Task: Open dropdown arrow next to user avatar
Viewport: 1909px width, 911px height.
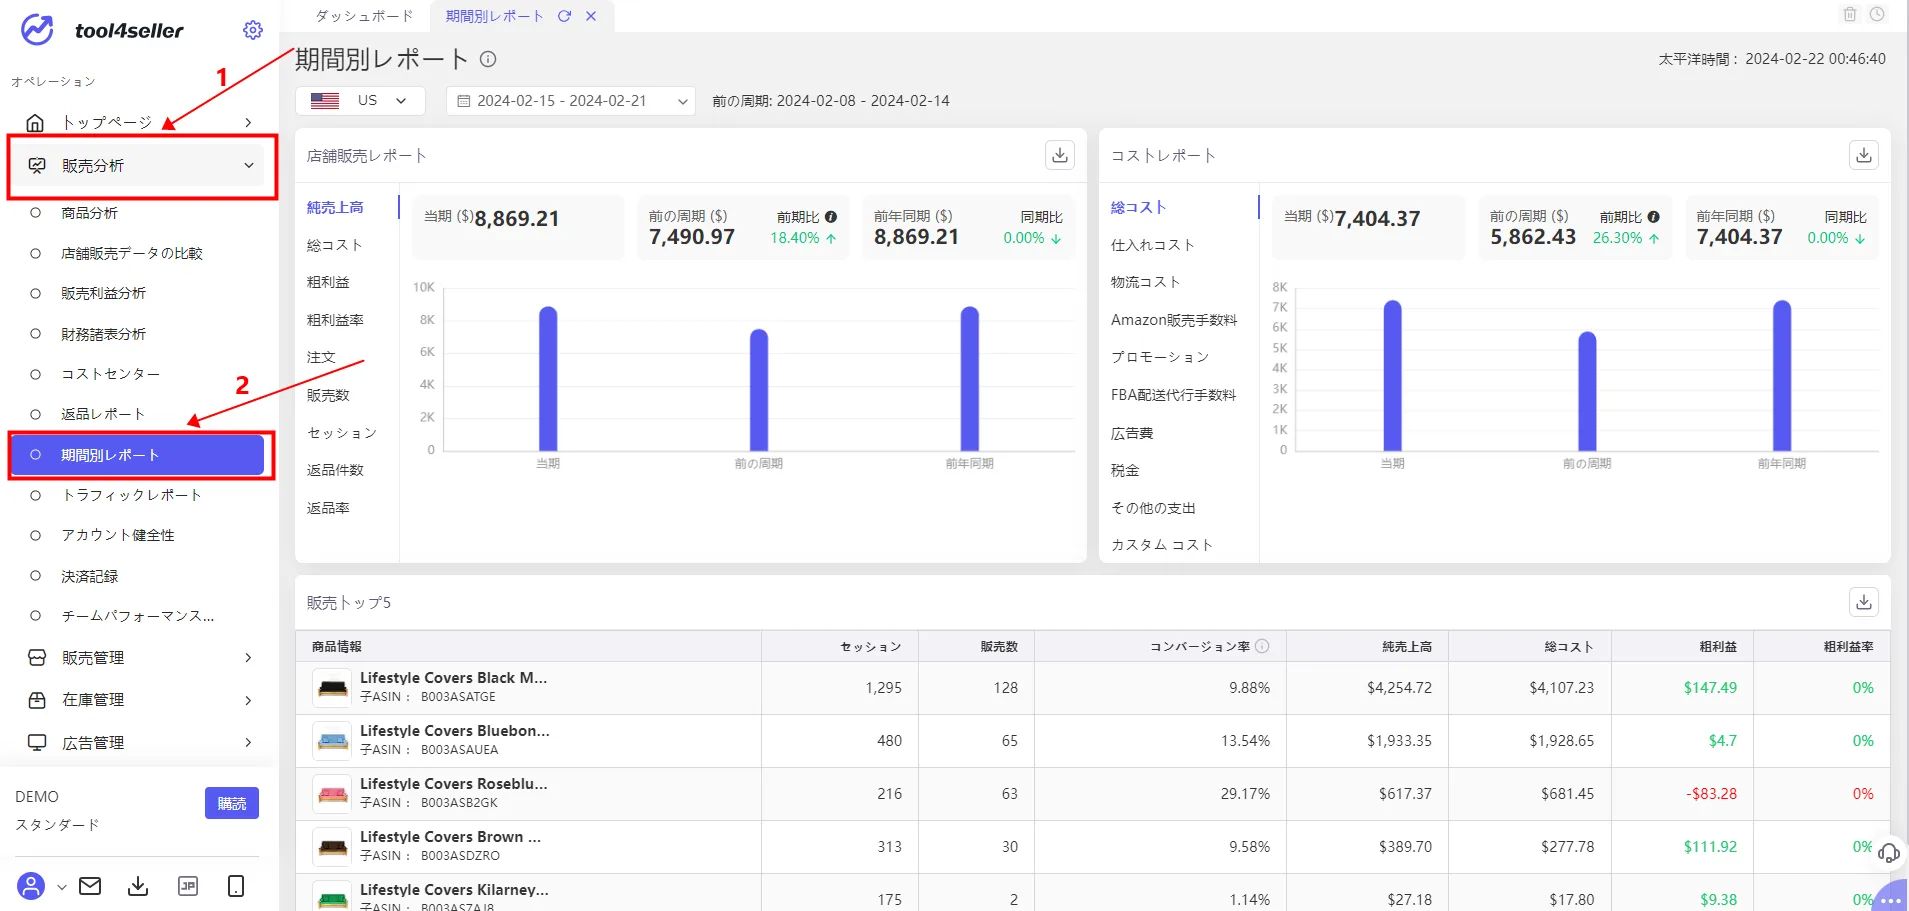Action: click(x=61, y=887)
